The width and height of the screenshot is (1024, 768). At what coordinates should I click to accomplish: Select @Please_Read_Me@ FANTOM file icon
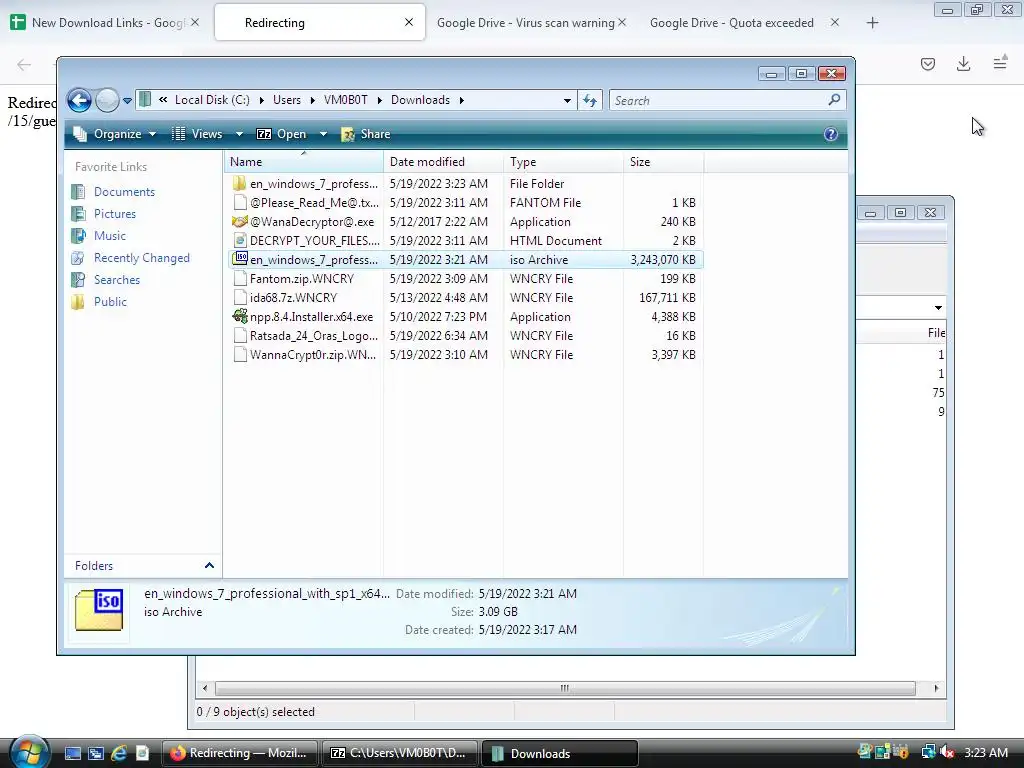pyautogui.click(x=240, y=202)
